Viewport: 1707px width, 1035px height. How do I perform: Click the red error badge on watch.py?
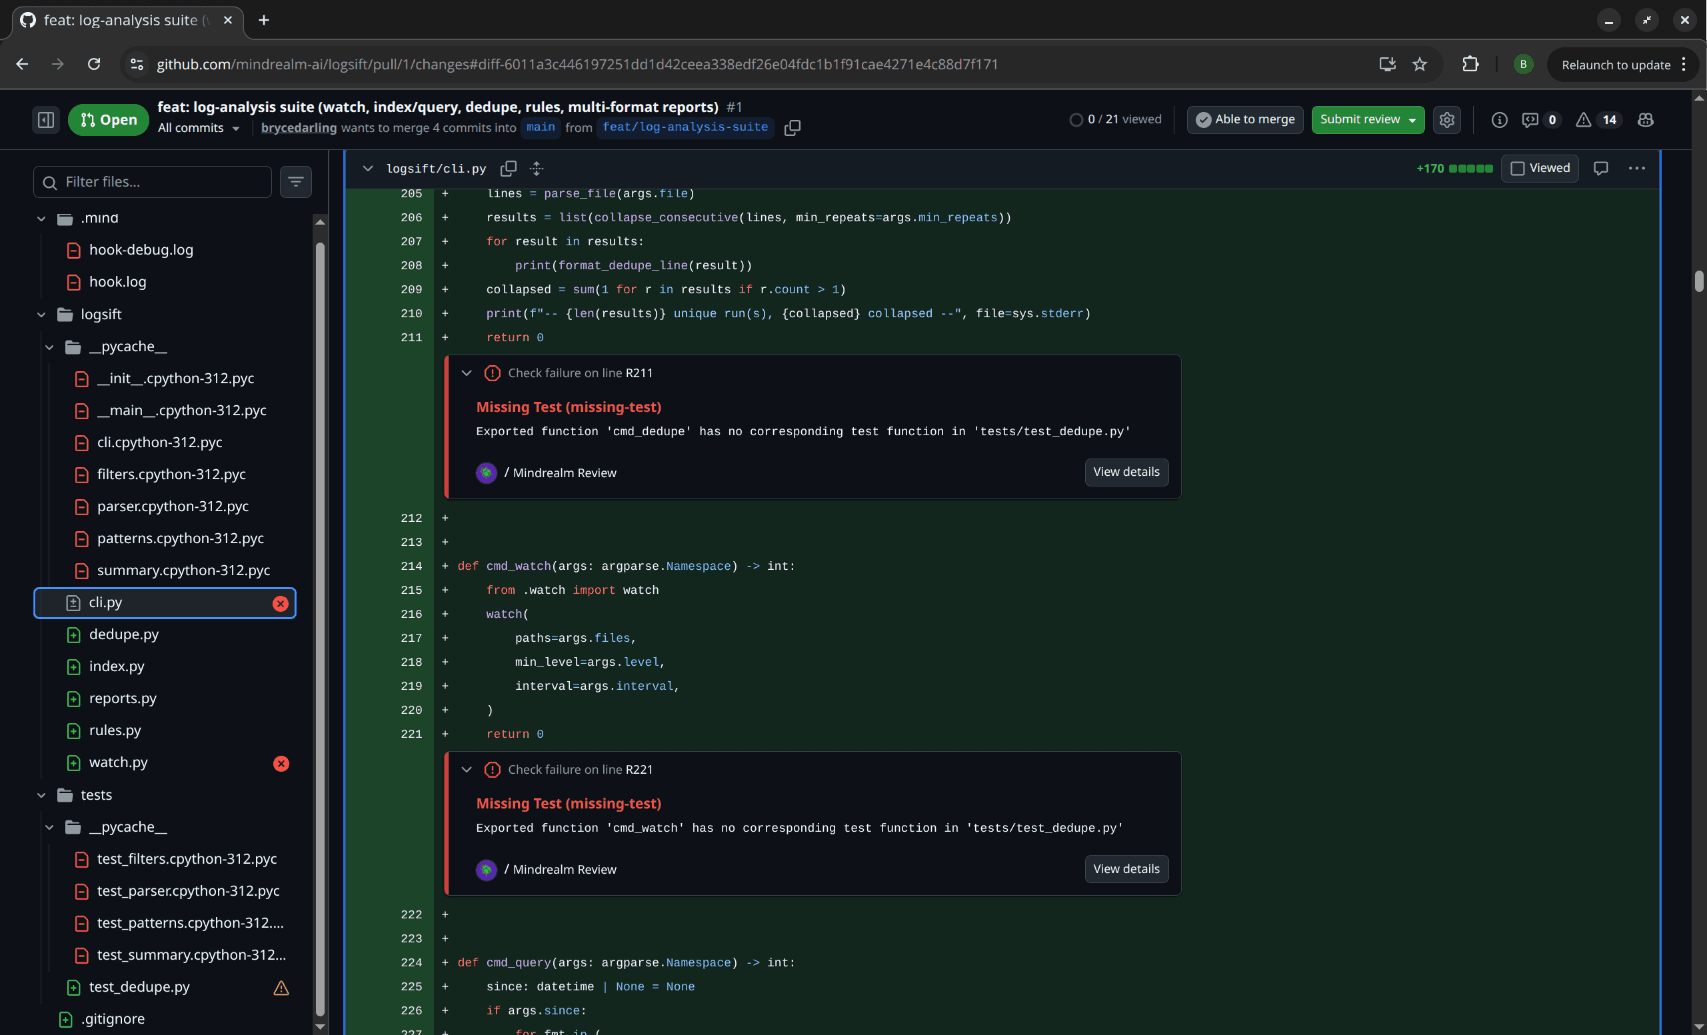281,763
